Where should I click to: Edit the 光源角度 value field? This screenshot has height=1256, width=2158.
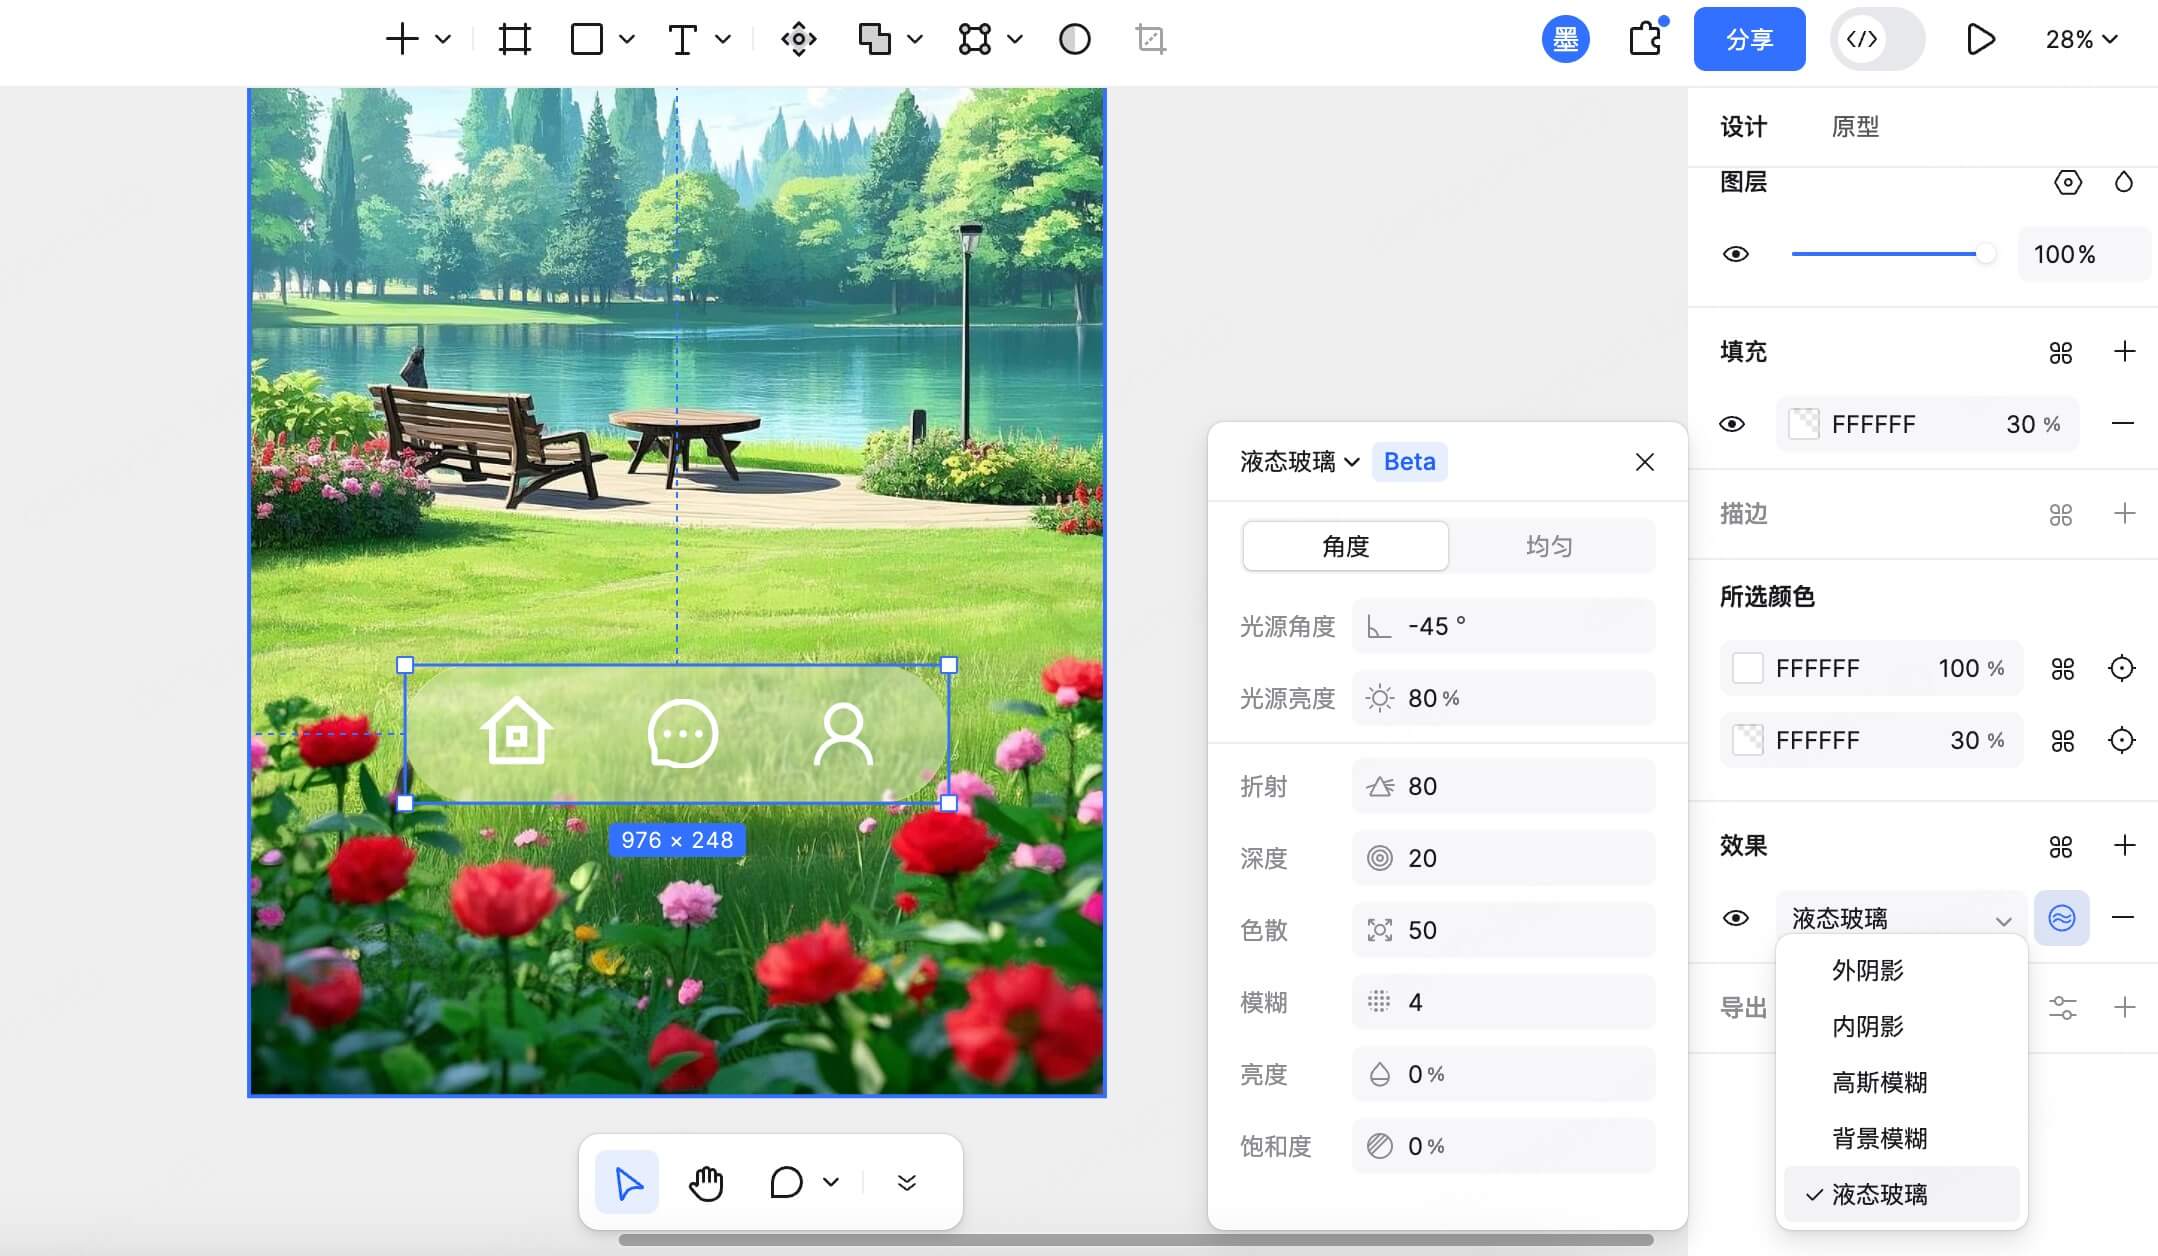click(1502, 625)
